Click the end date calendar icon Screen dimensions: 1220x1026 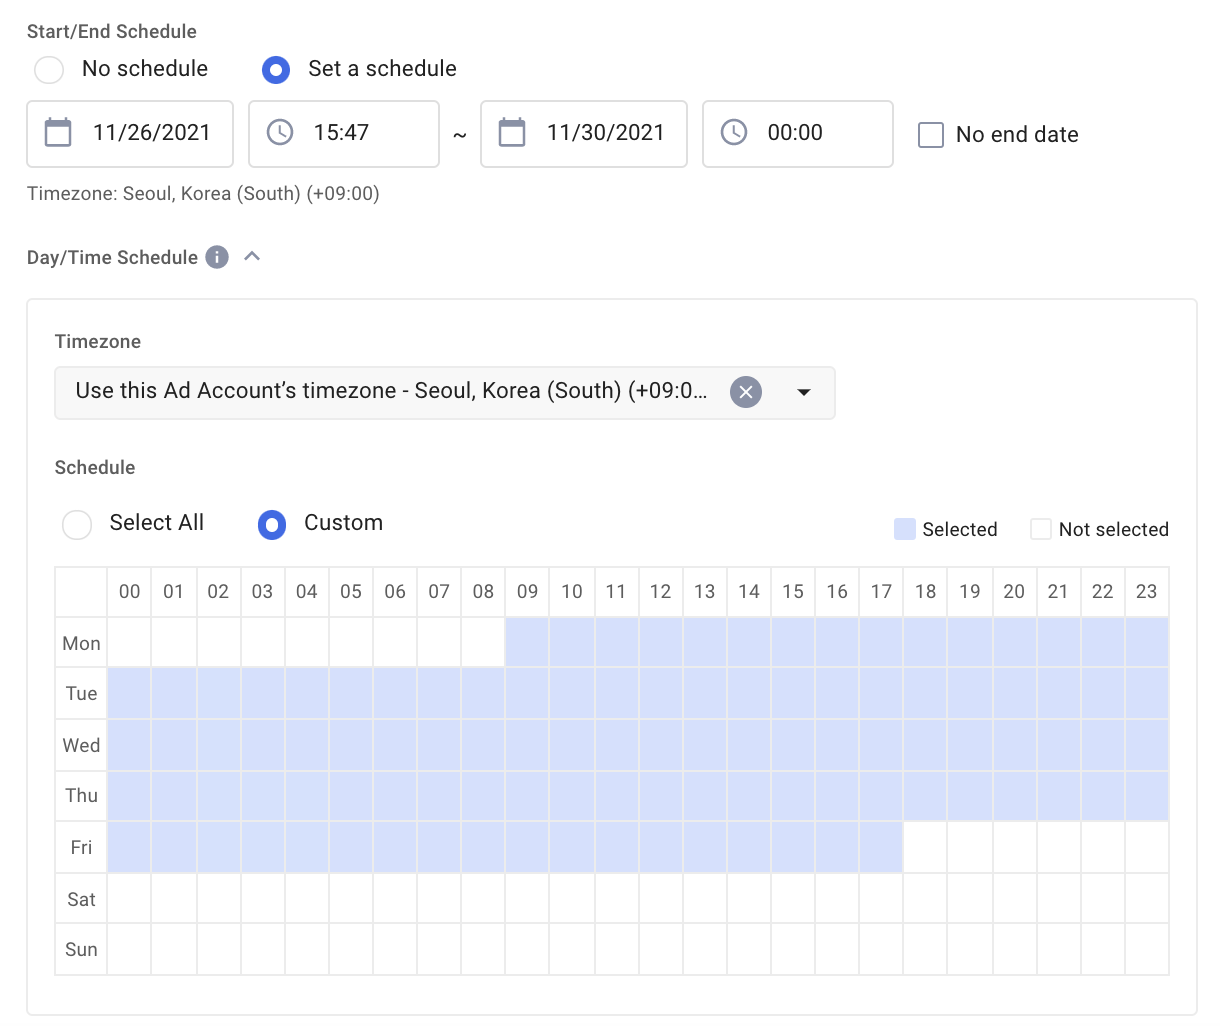pyautogui.click(x=512, y=133)
